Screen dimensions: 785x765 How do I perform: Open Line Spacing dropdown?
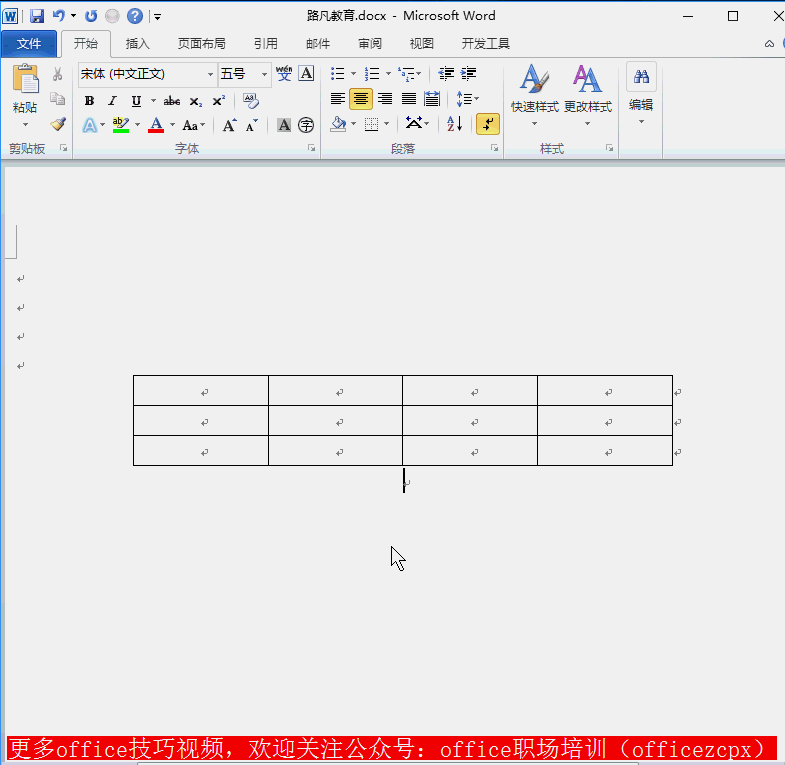pyautogui.click(x=468, y=99)
